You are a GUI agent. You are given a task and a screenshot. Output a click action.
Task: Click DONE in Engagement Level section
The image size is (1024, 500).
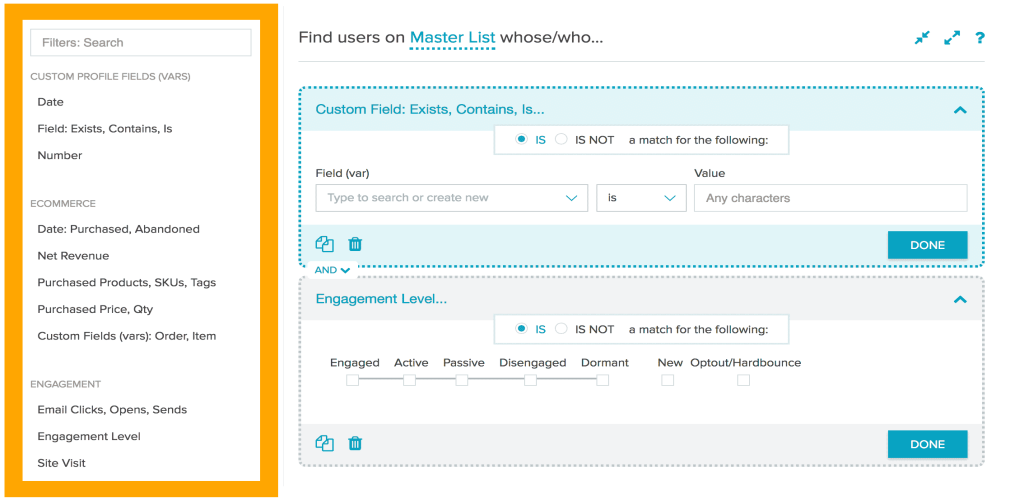(x=927, y=444)
